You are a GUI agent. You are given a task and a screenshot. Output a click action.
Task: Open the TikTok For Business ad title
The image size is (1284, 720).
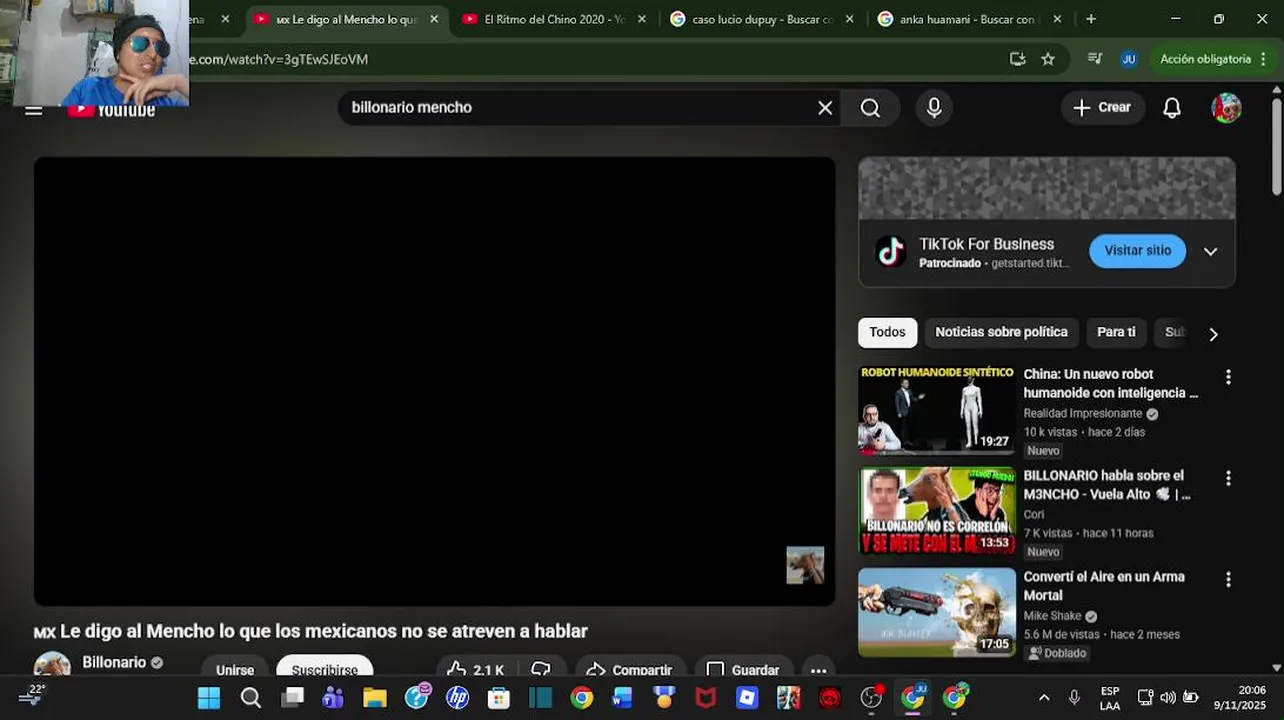(x=986, y=244)
